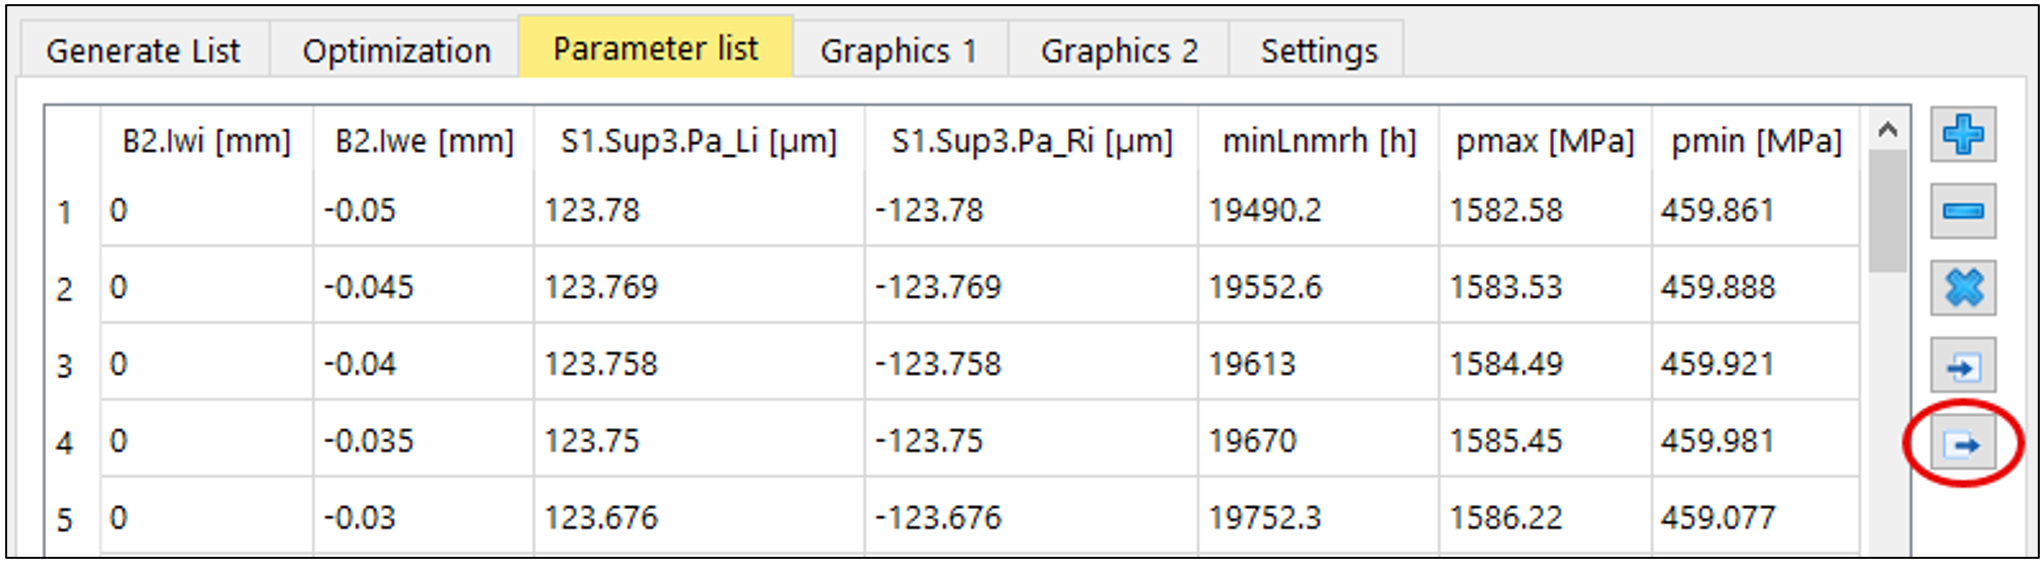Image resolution: width=2044 pixels, height=564 pixels.
Task: Click the red-circled export arrow icon
Action: point(1962,443)
